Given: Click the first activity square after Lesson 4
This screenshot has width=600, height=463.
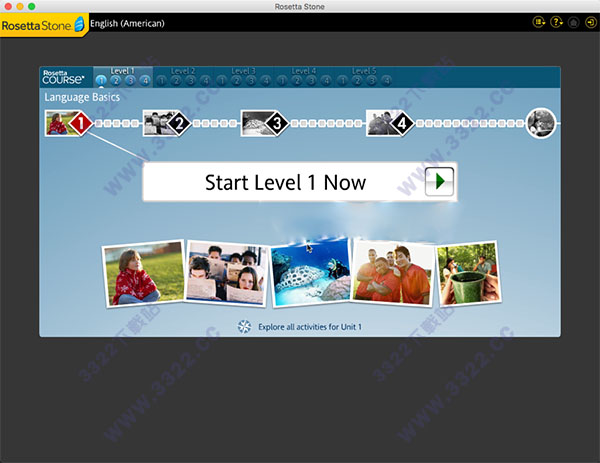Looking at the screenshot, I should [420, 123].
